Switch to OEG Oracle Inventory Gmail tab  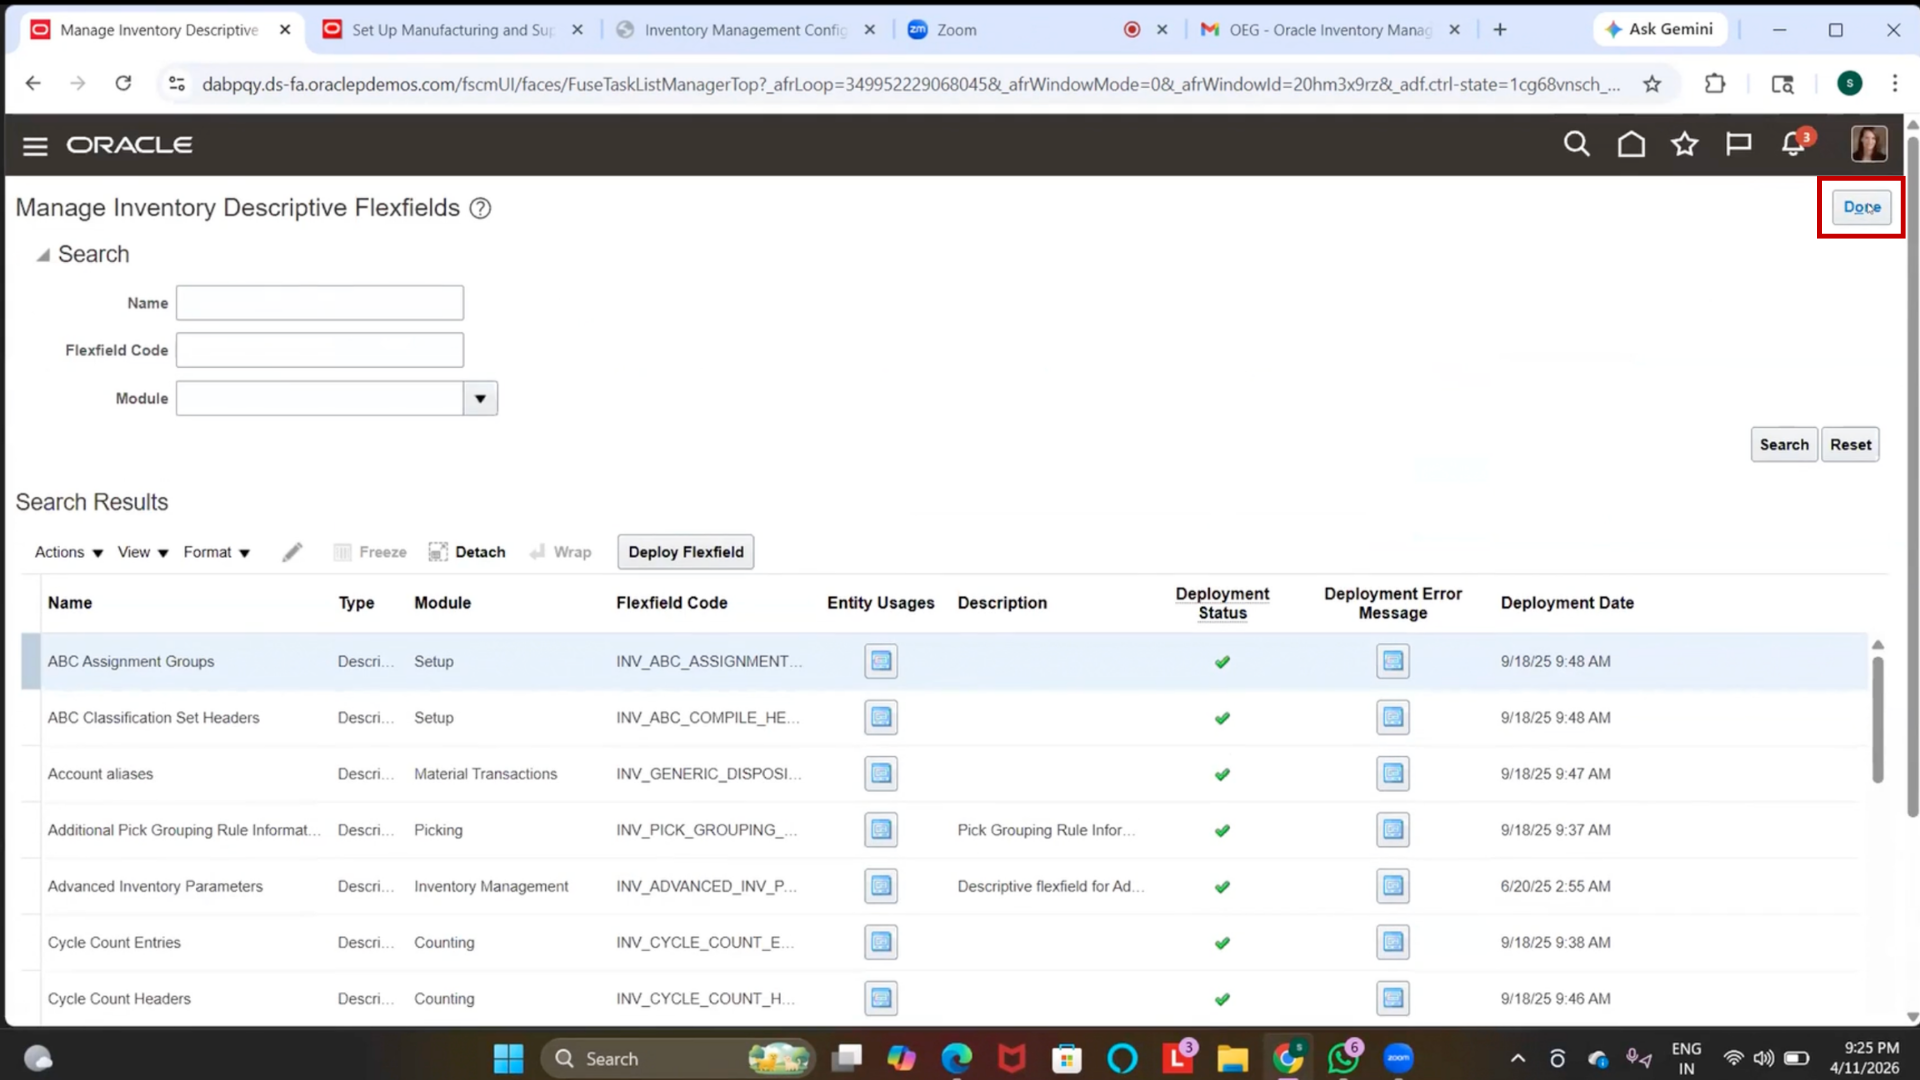click(1330, 30)
